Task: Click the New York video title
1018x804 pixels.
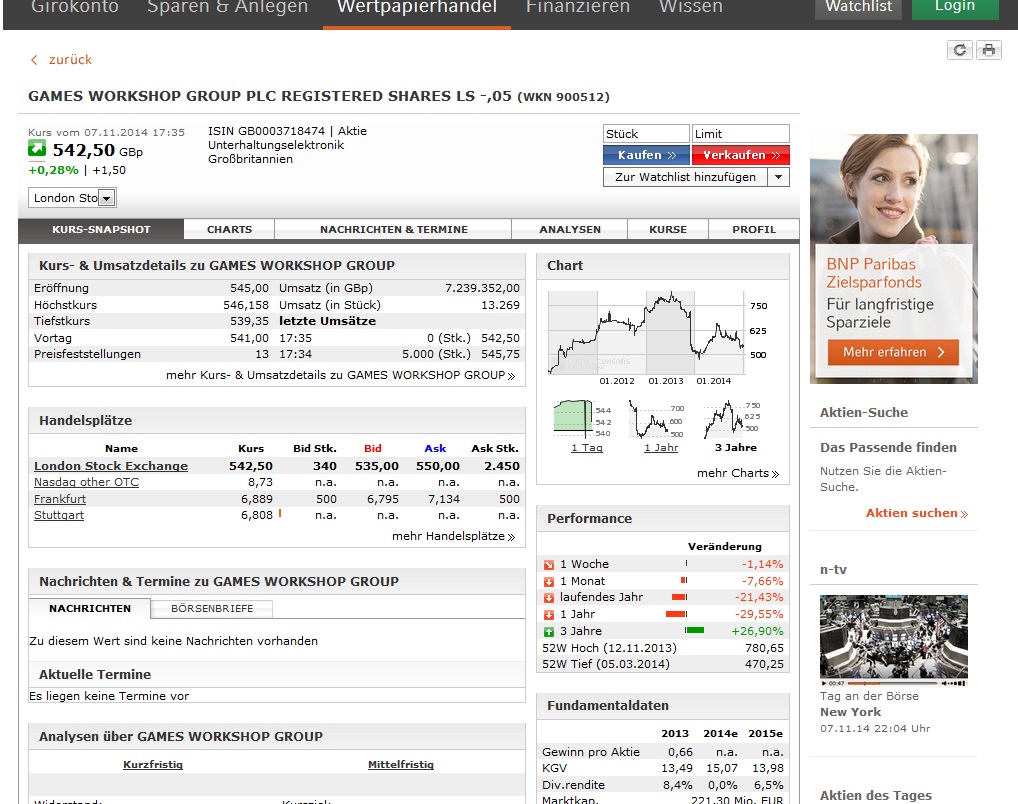Action: (x=850, y=712)
